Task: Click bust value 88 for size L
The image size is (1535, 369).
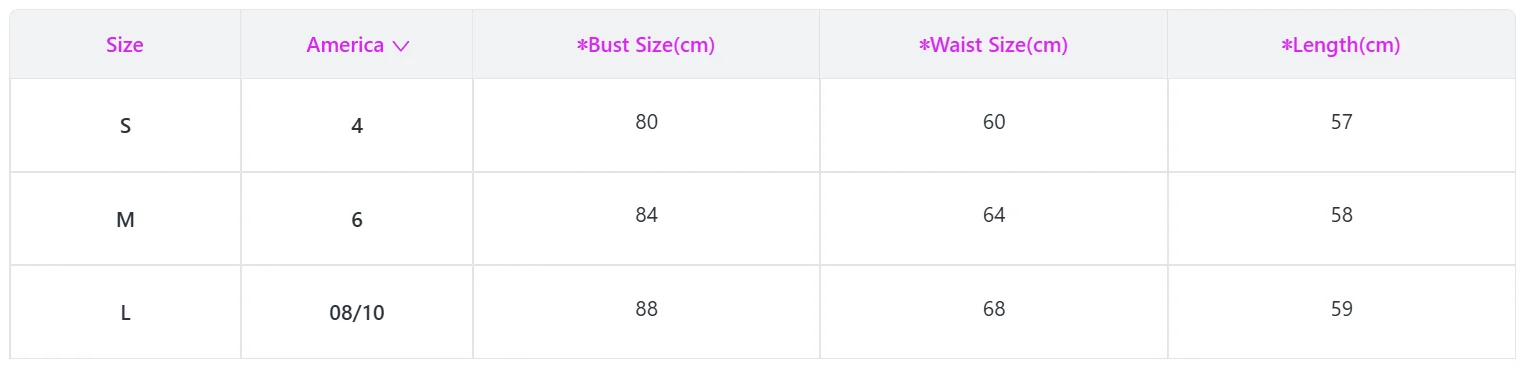Action: (646, 309)
